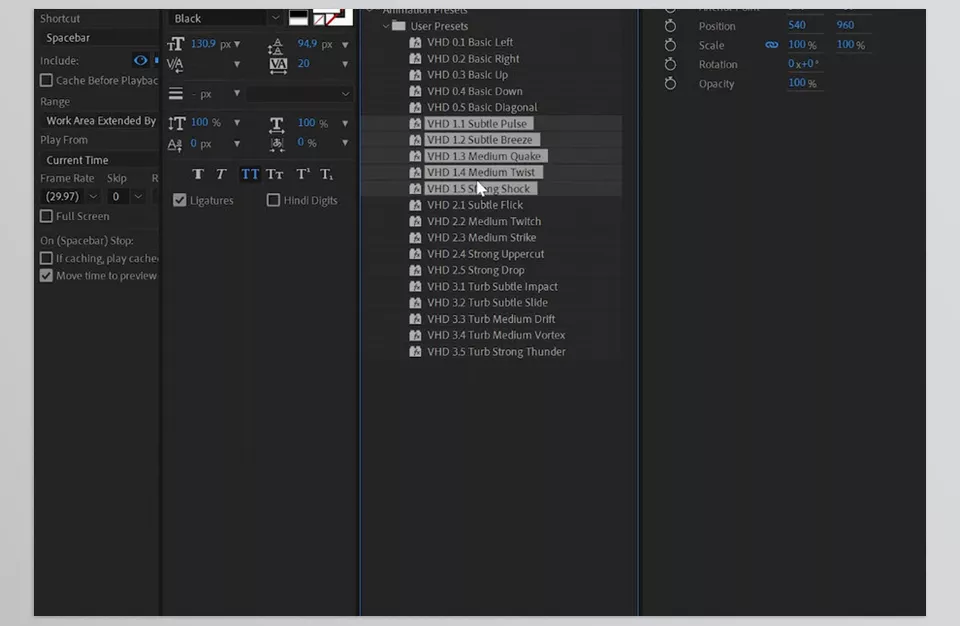
Task: Click the horizontal scale icon
Action: pyautogui.click(x=277, y=124)
